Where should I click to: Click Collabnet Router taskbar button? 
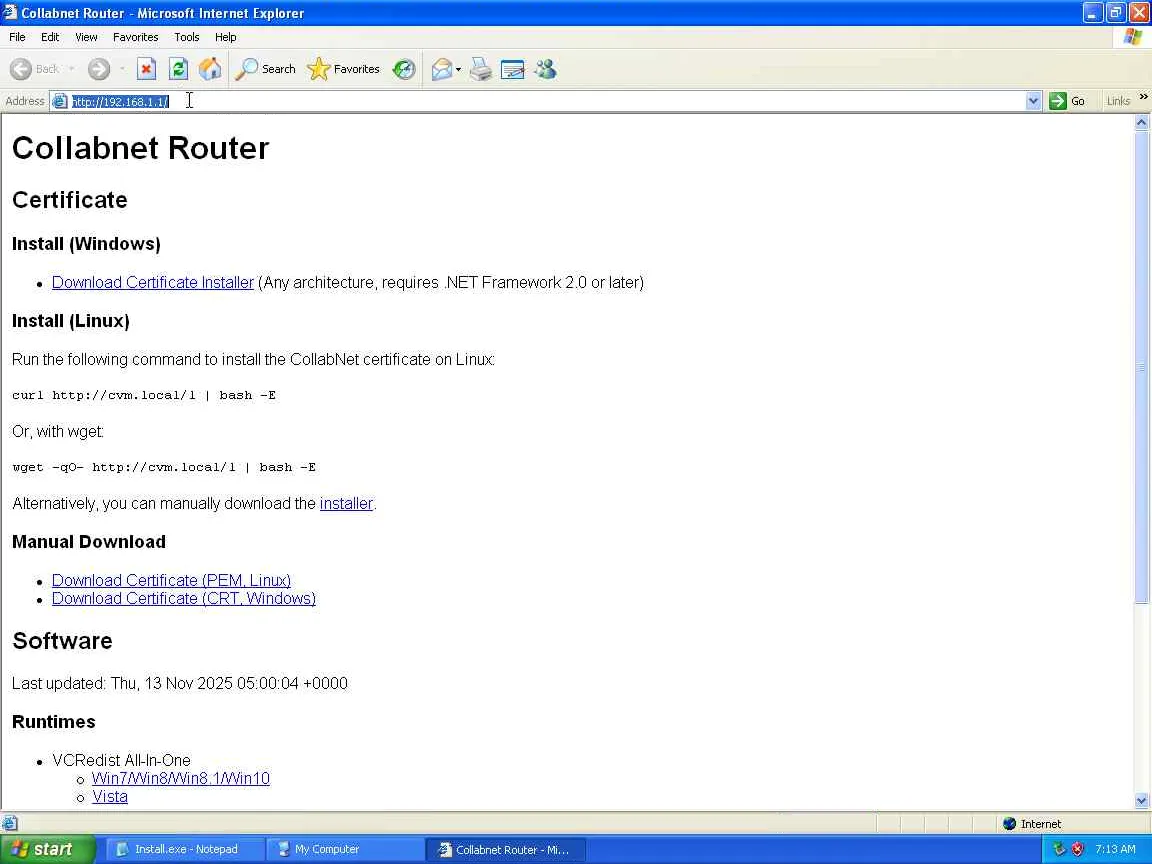pos(506,849)
